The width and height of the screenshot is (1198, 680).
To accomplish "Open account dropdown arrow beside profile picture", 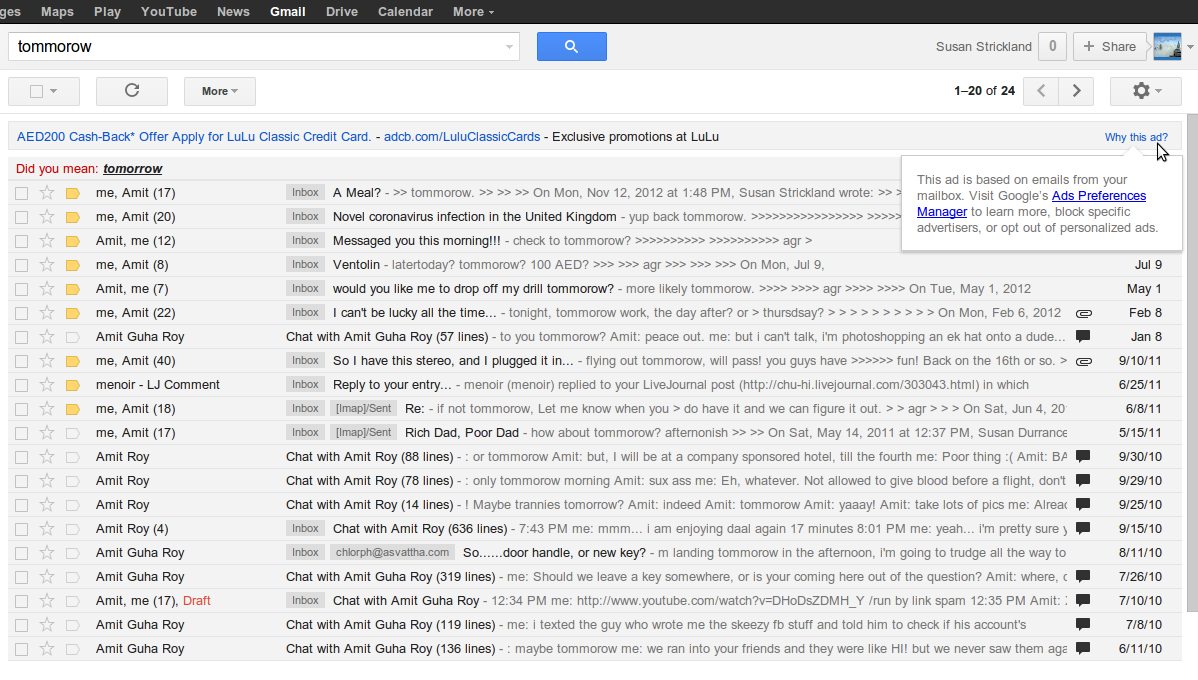I will point(1190,47).
